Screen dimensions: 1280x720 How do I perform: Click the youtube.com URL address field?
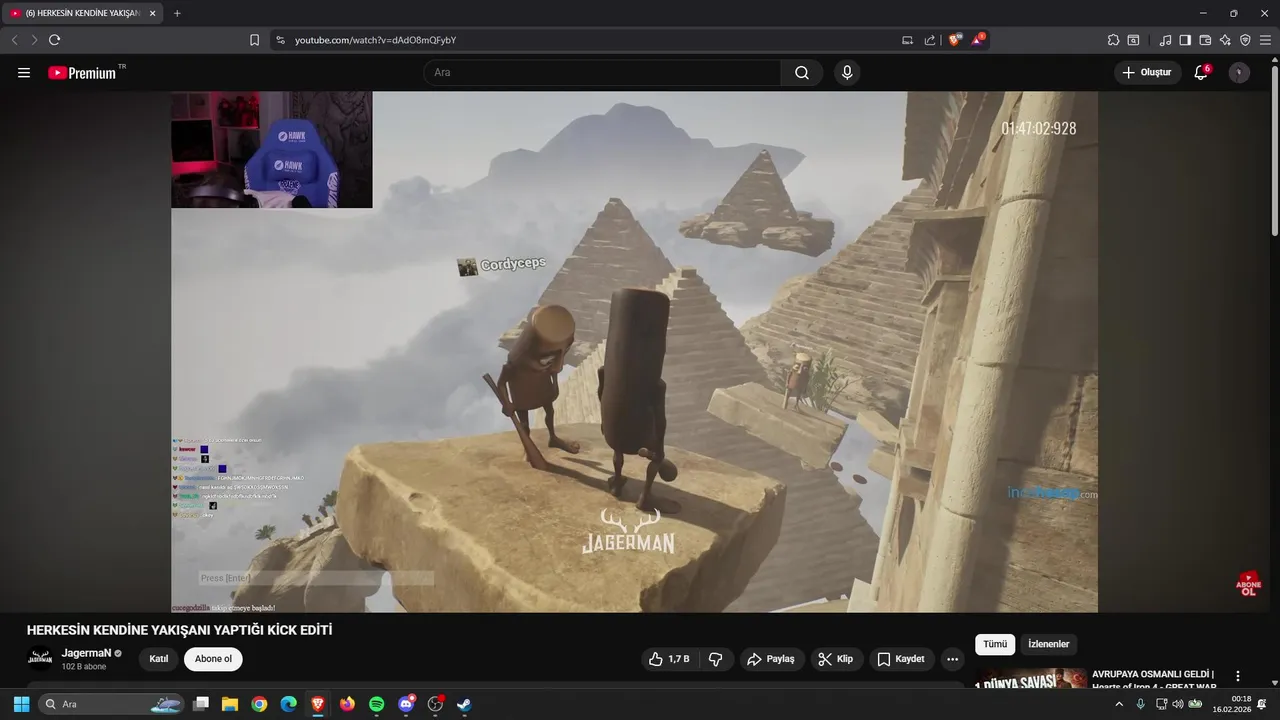[375, 40]
